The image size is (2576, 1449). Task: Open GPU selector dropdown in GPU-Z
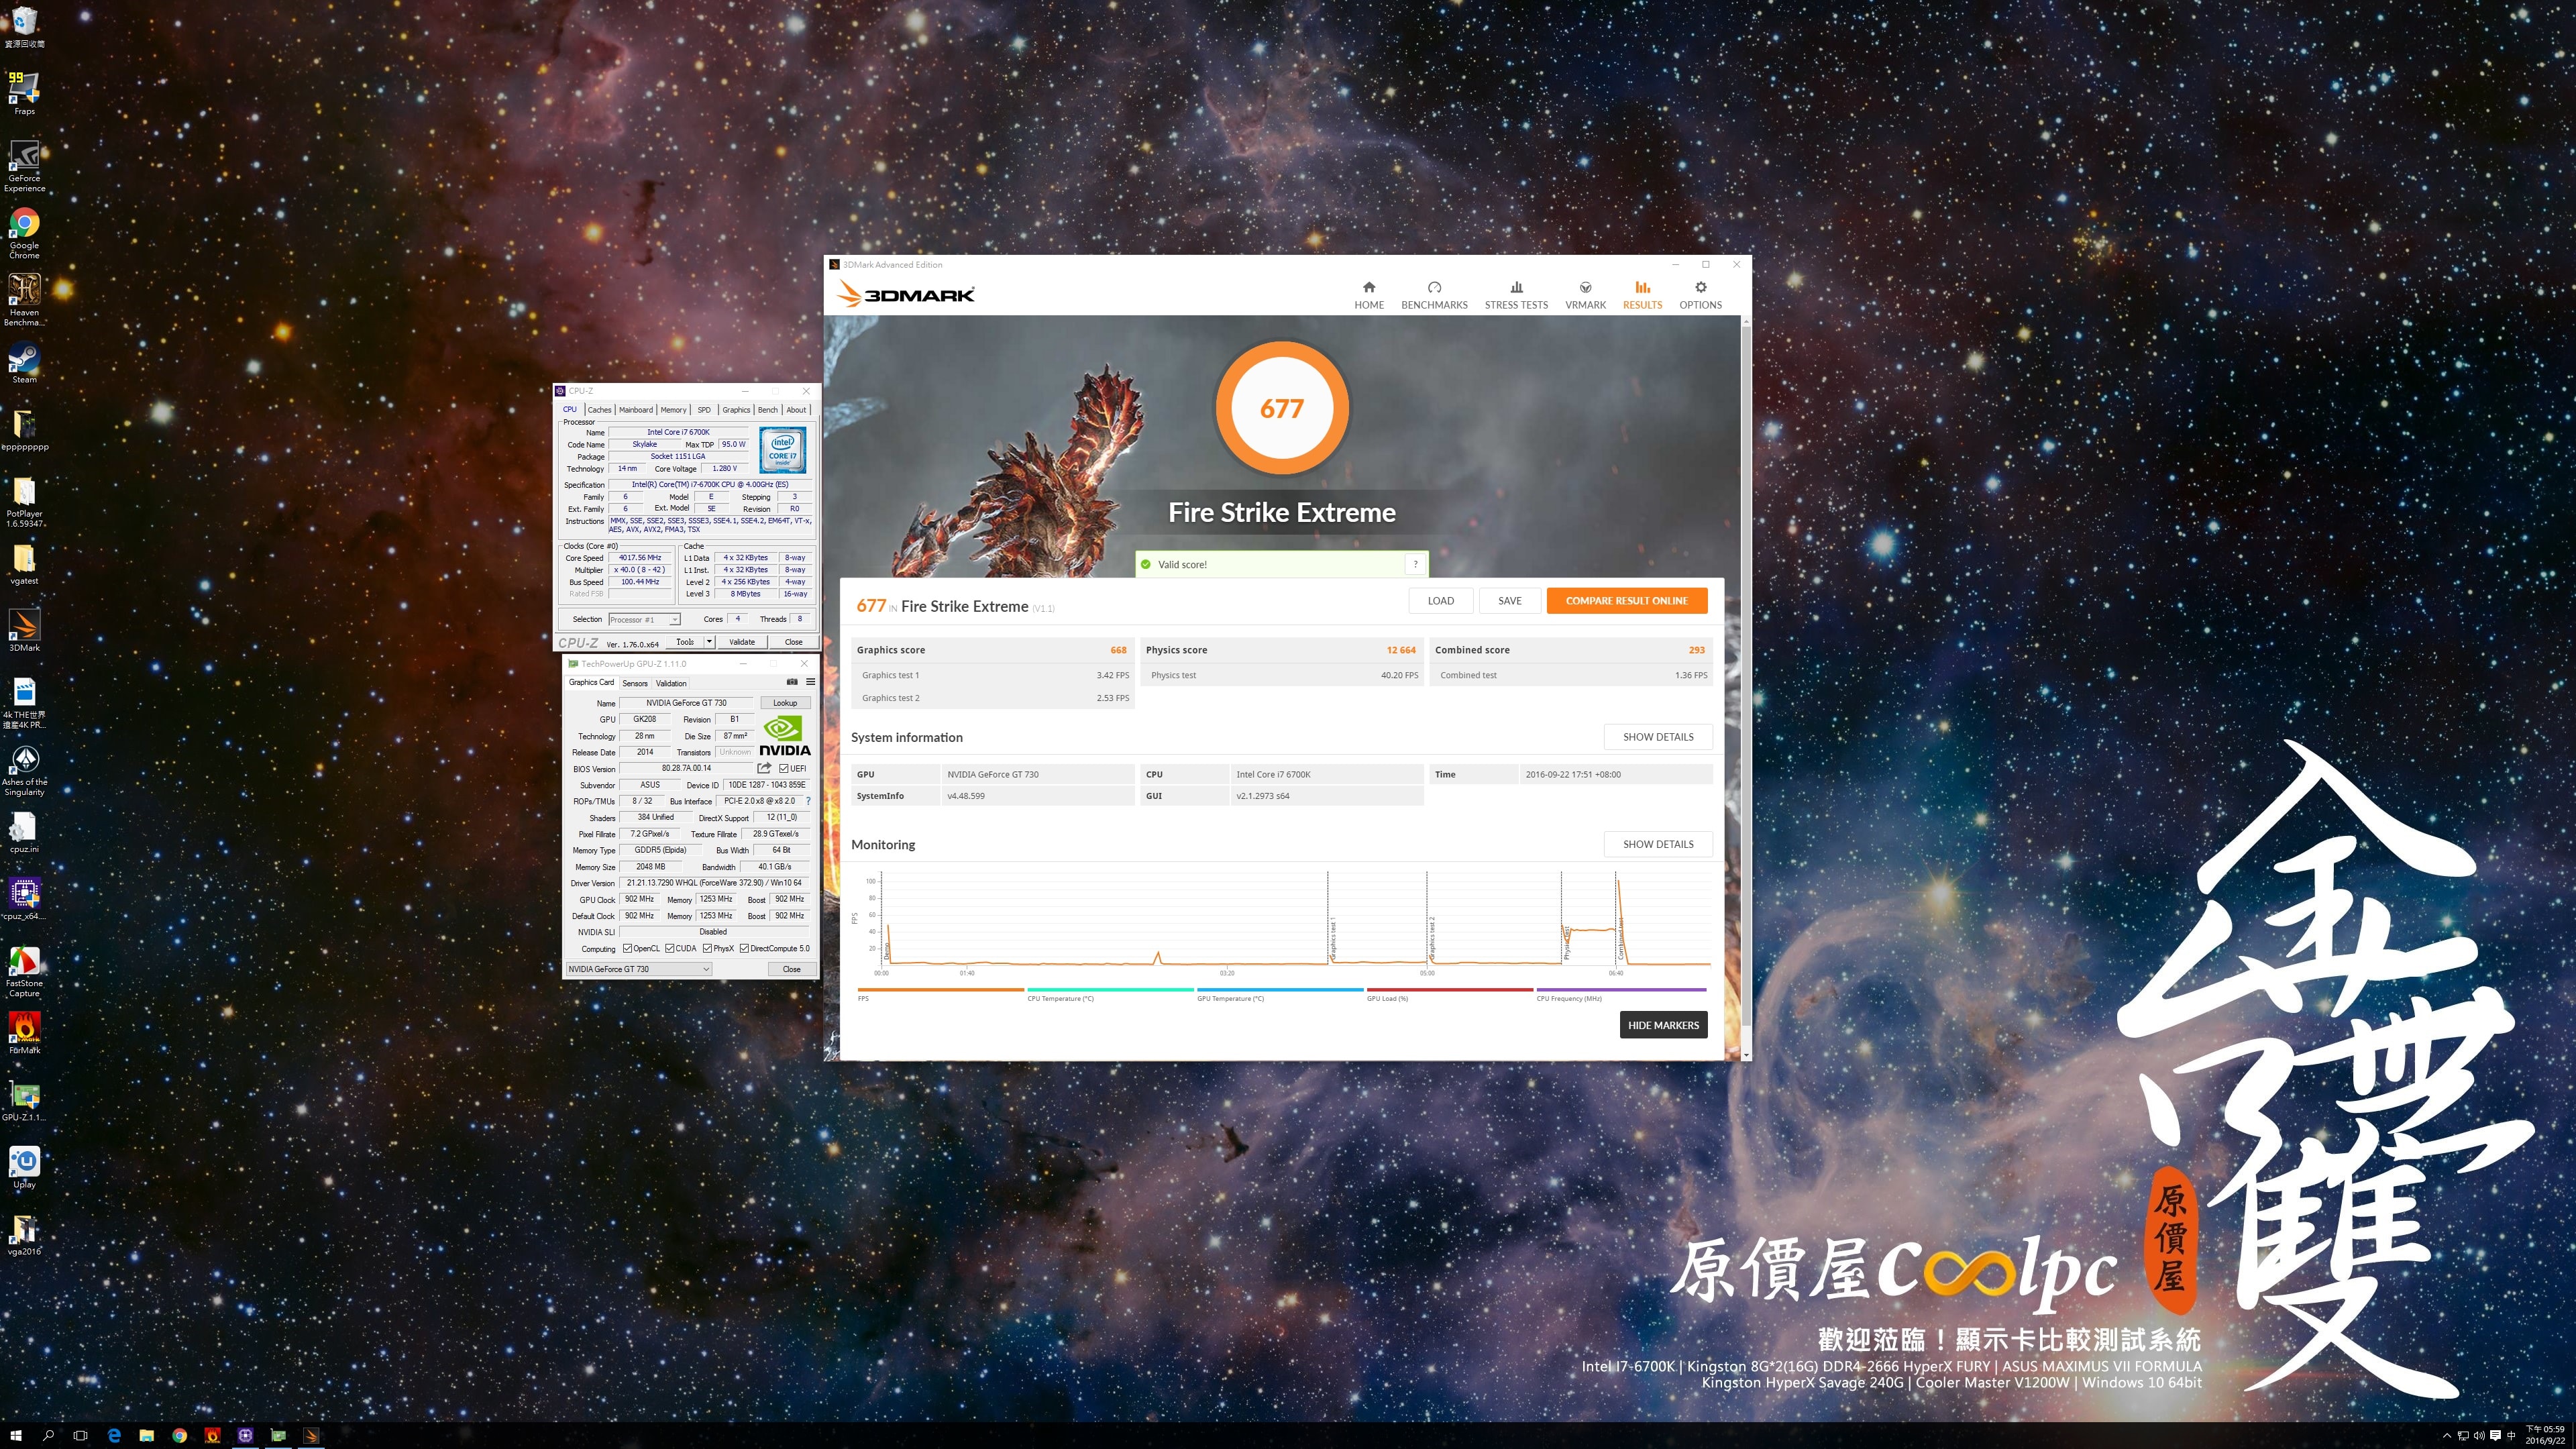[639, 969]
